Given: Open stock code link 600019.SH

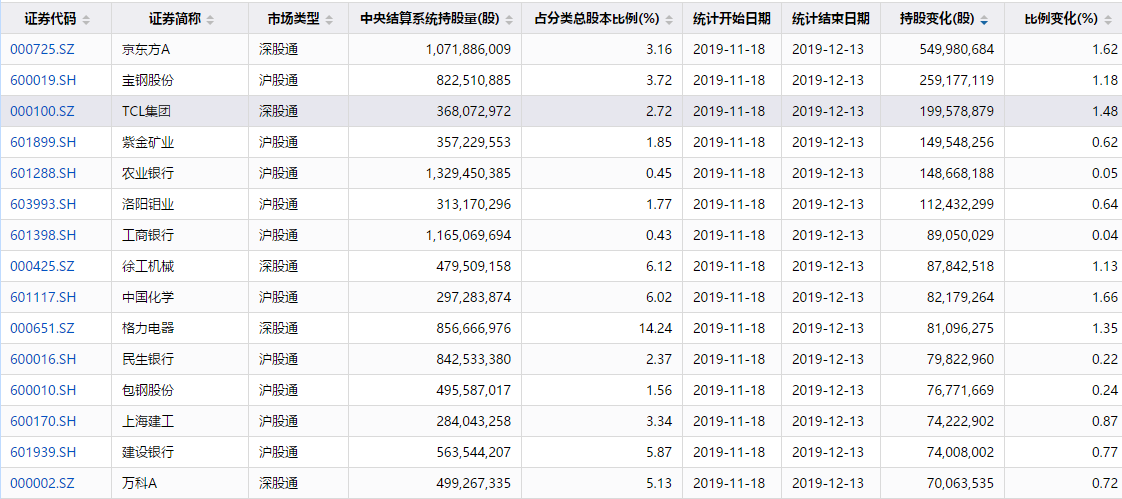Looking at the screenshot, I should point(43,80).
